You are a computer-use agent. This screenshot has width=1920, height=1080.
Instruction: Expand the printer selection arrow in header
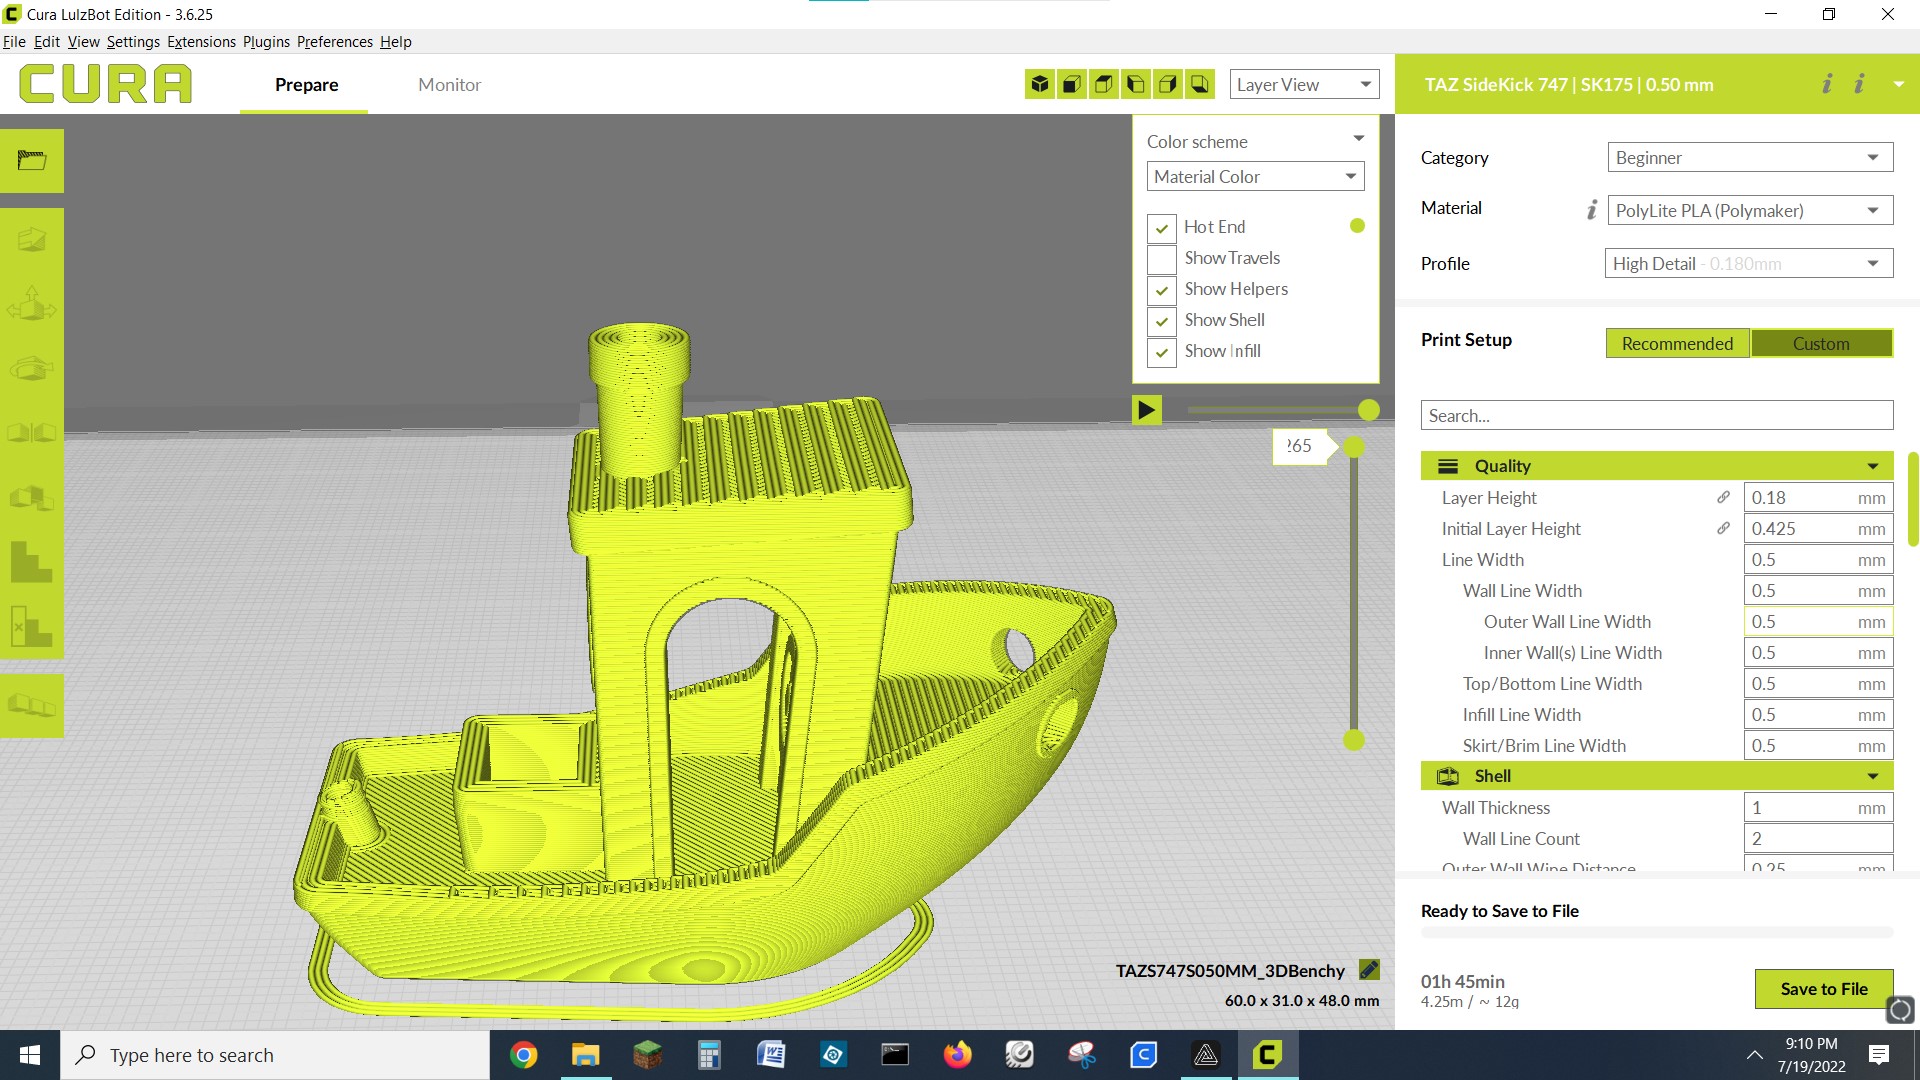click(1898, 84)
